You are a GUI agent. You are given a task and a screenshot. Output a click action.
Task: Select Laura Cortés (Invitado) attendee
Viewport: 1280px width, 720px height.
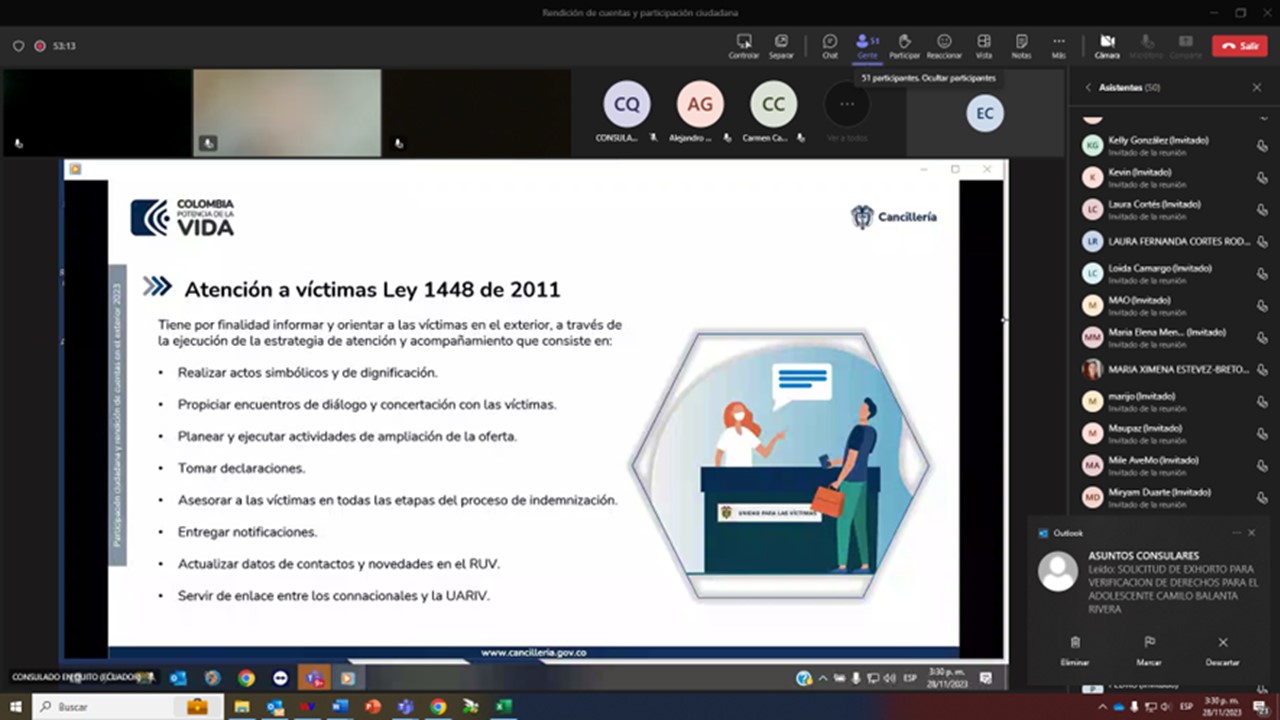click(x=1175, y=209)
